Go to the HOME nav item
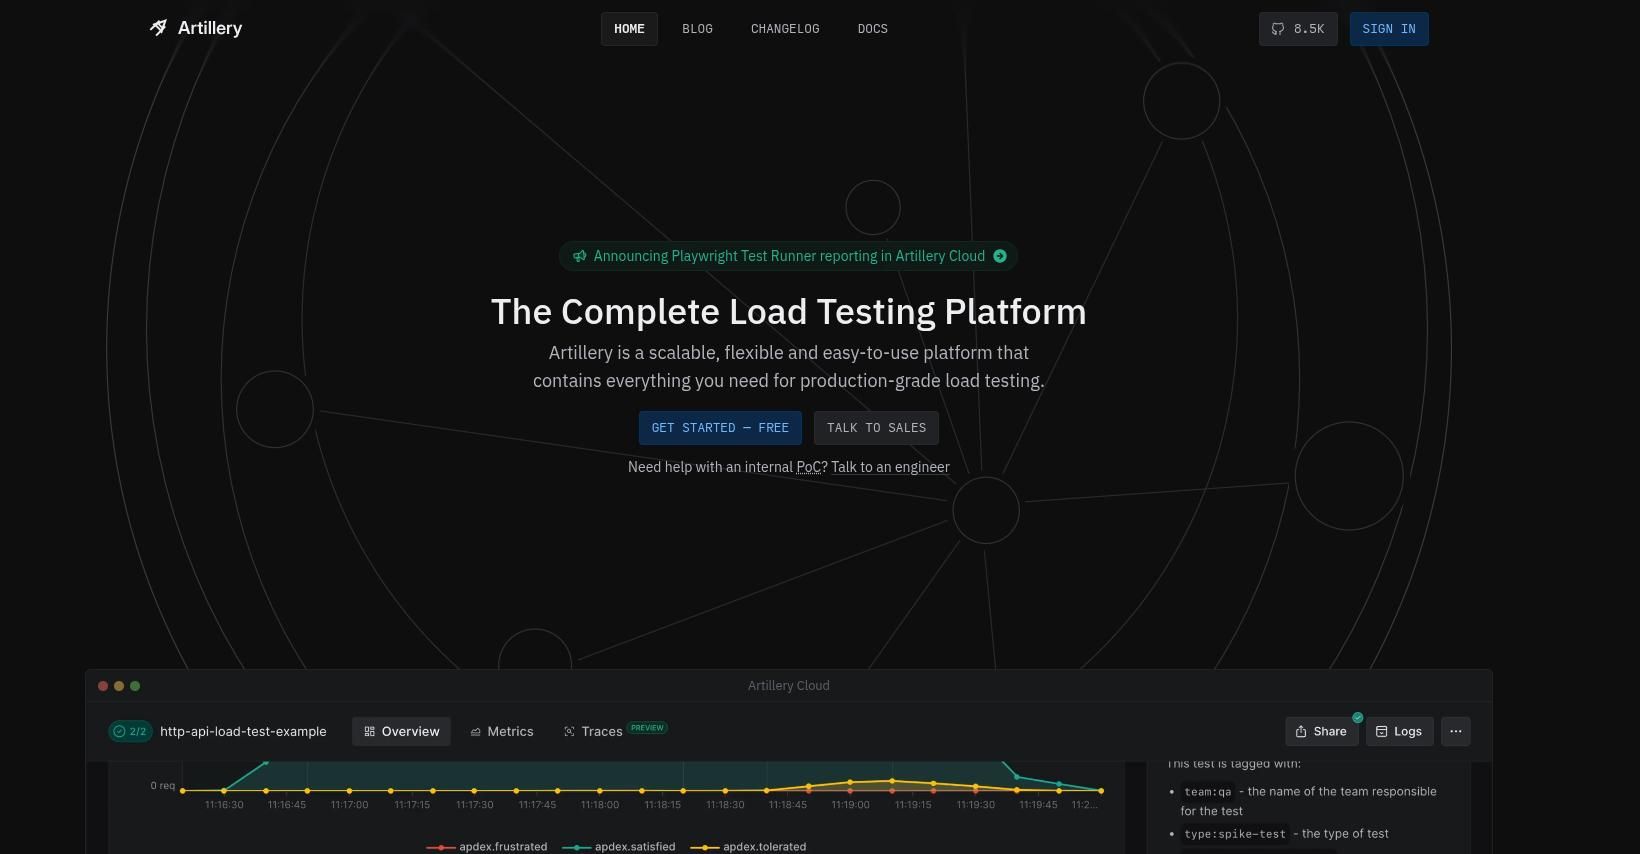Viewport: 1640px width, 854px height. [x=629, y=29]
